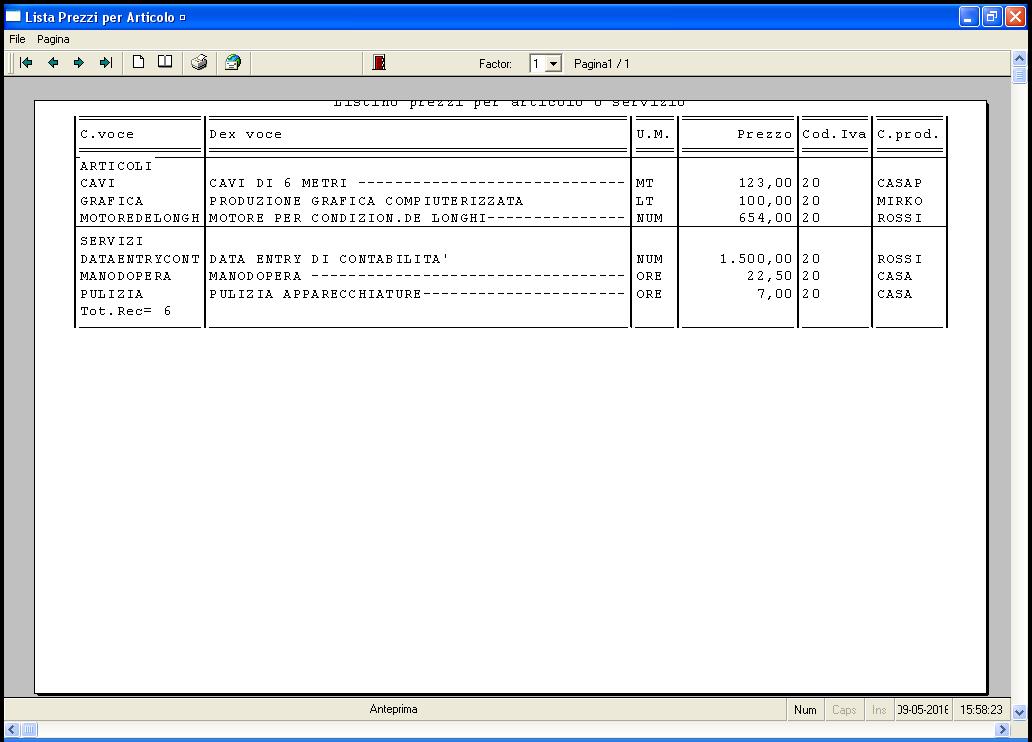1032x742 pixels.
Task: Switch to single page view
Action: [x=139, y=62]
